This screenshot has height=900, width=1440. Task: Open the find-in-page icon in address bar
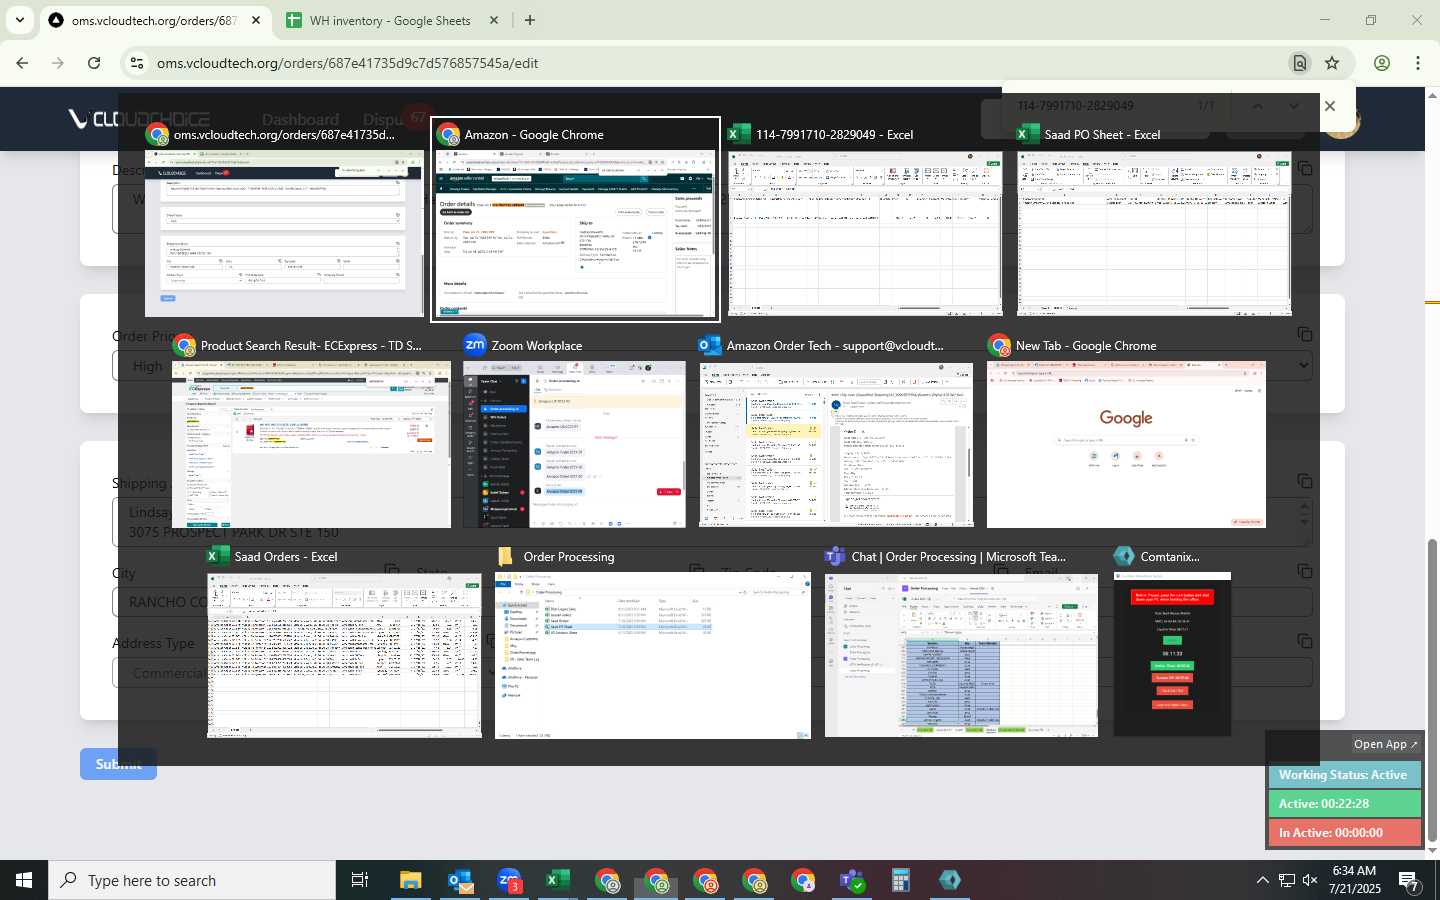tap(1299, 63)
